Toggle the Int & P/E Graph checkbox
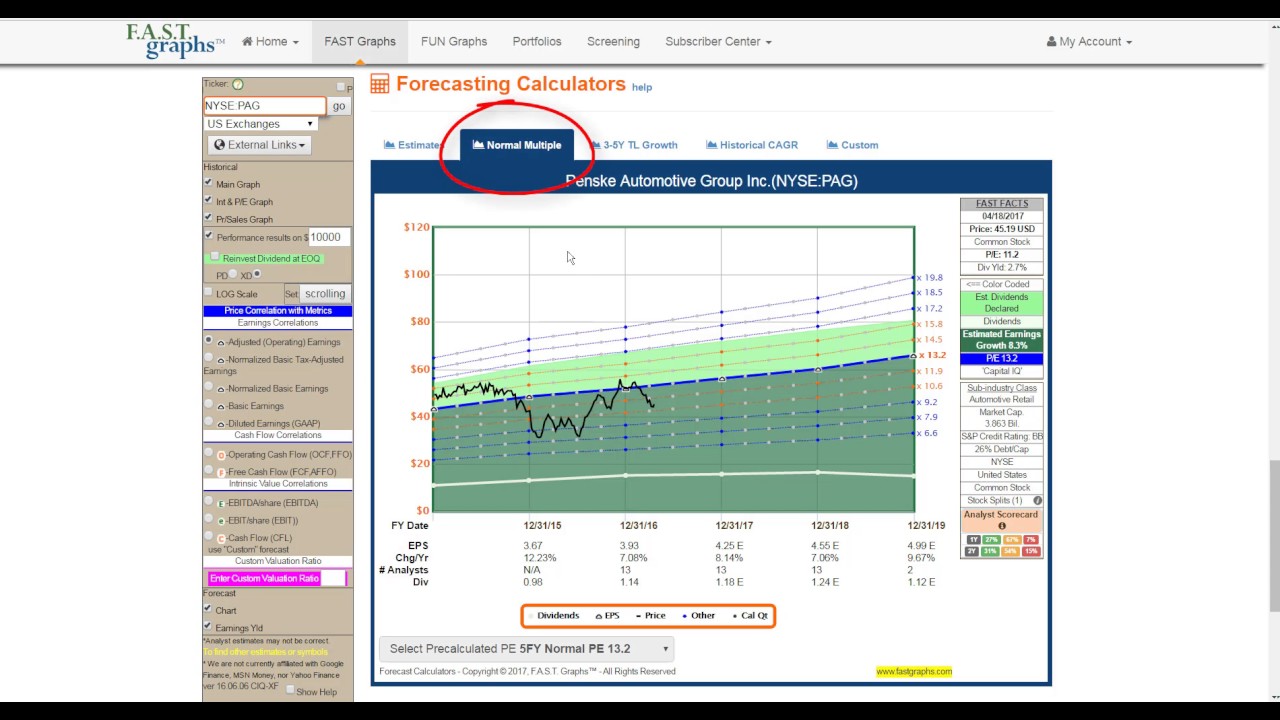 coord(208,201)
